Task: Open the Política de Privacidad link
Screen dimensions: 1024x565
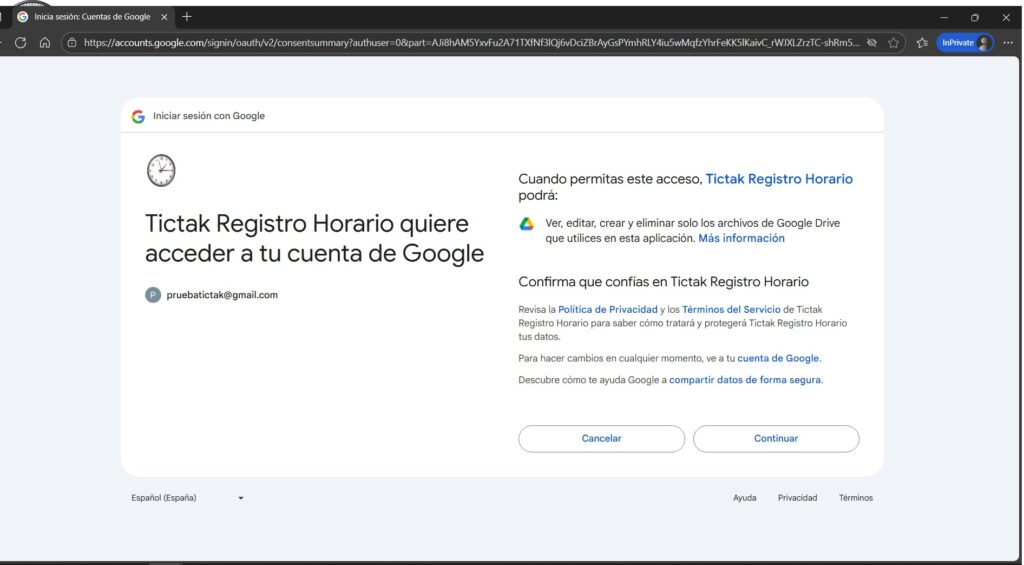Action: (x=608, y=310)
